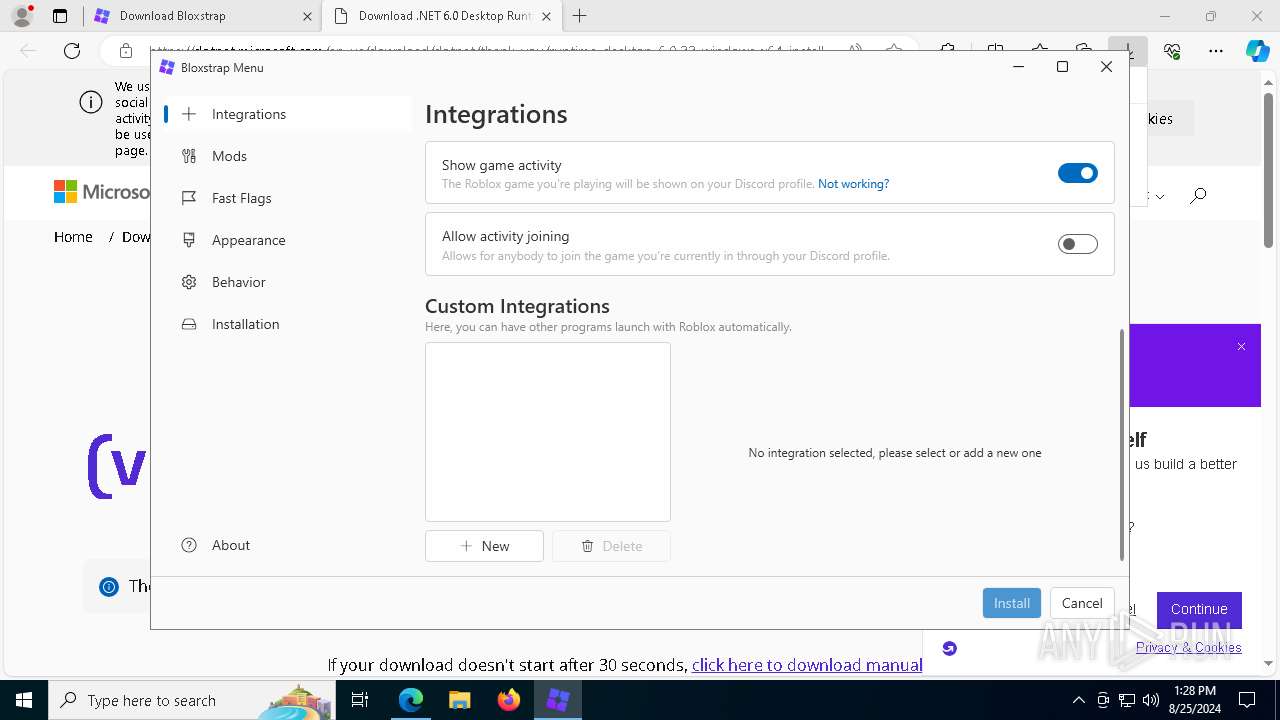The height and width of the screenshot is (720, 1280).
Task: Open a new browser tab
Action: [580, 16]
